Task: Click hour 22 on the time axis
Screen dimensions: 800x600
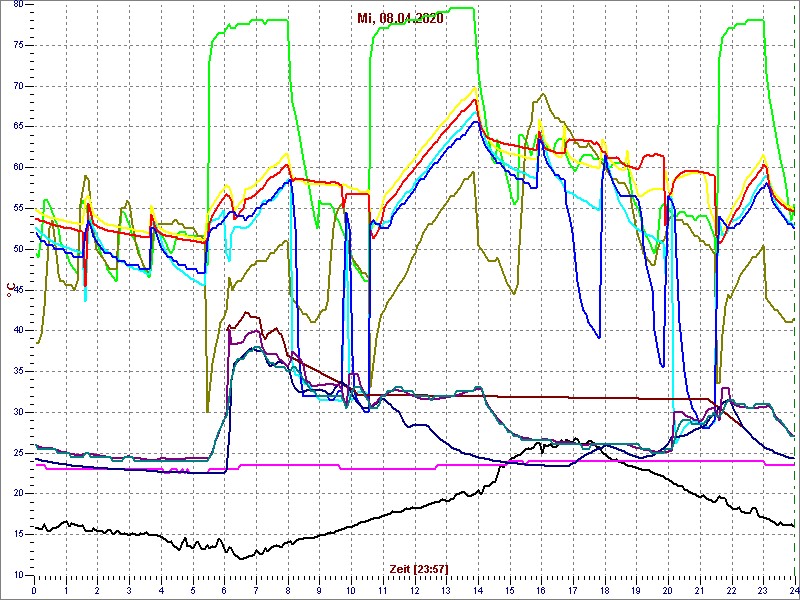Action: click(731, 590)
